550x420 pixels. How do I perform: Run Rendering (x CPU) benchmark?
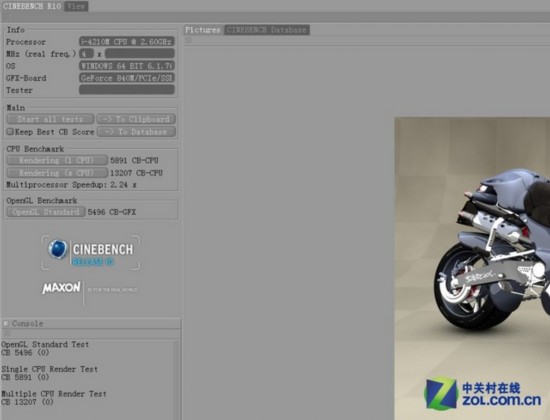coord(57,173)
